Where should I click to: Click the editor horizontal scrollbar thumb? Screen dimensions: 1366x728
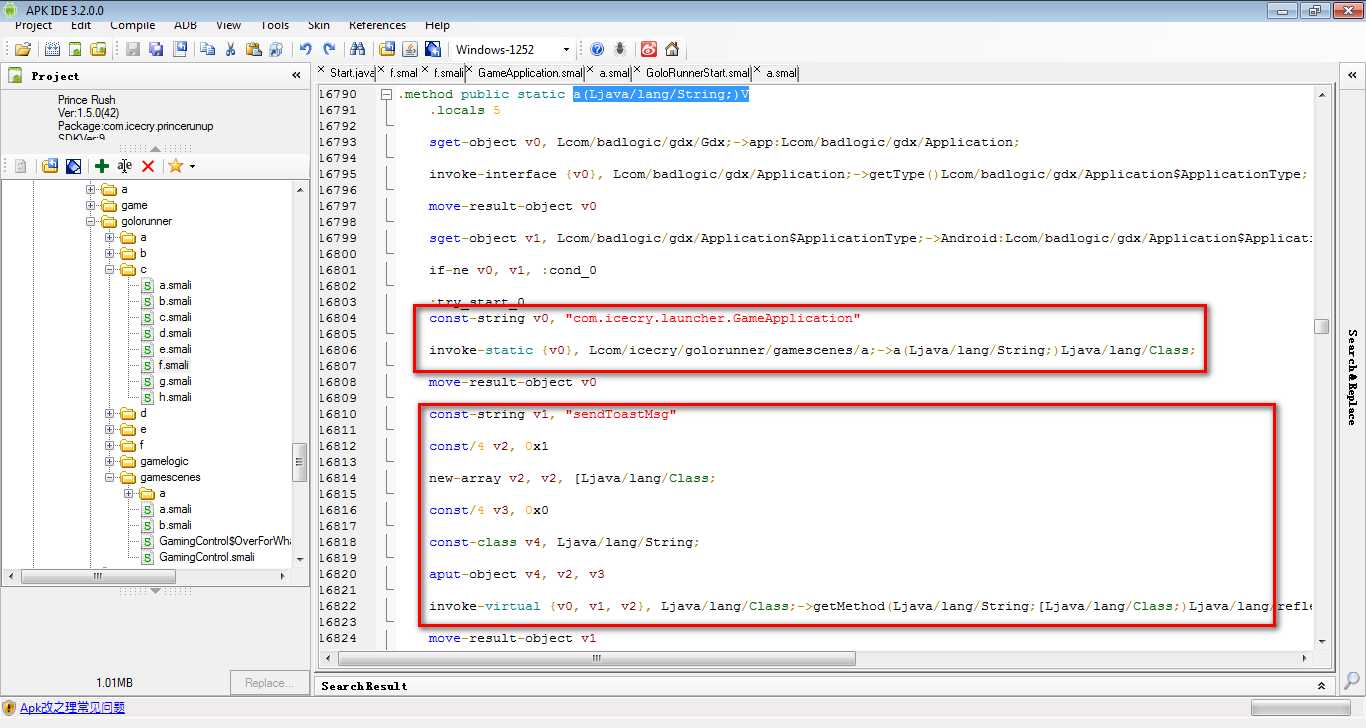pyautogui.click(x=597, y=659)
